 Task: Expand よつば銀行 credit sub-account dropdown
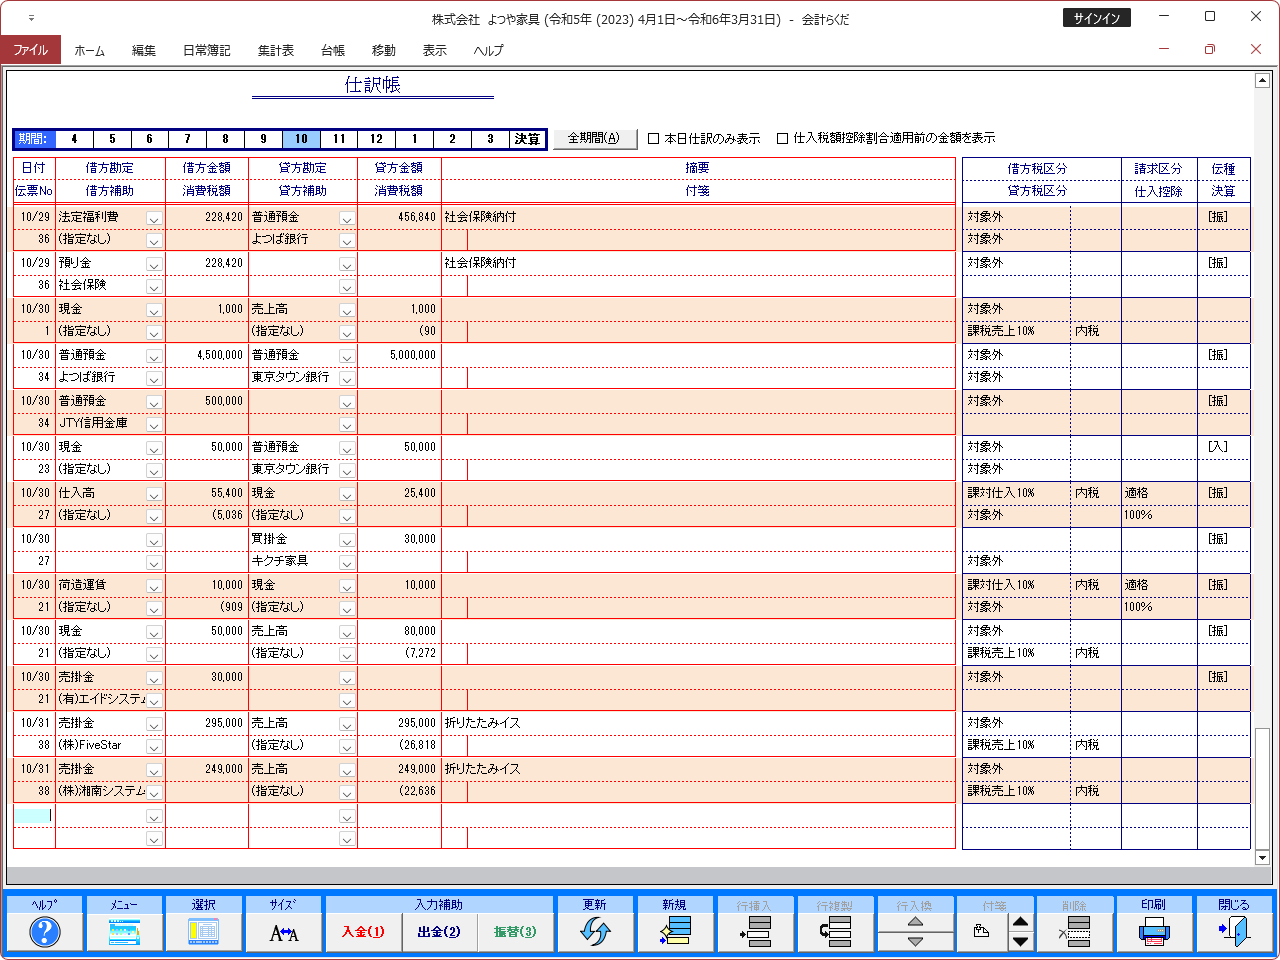click(346, 240)
